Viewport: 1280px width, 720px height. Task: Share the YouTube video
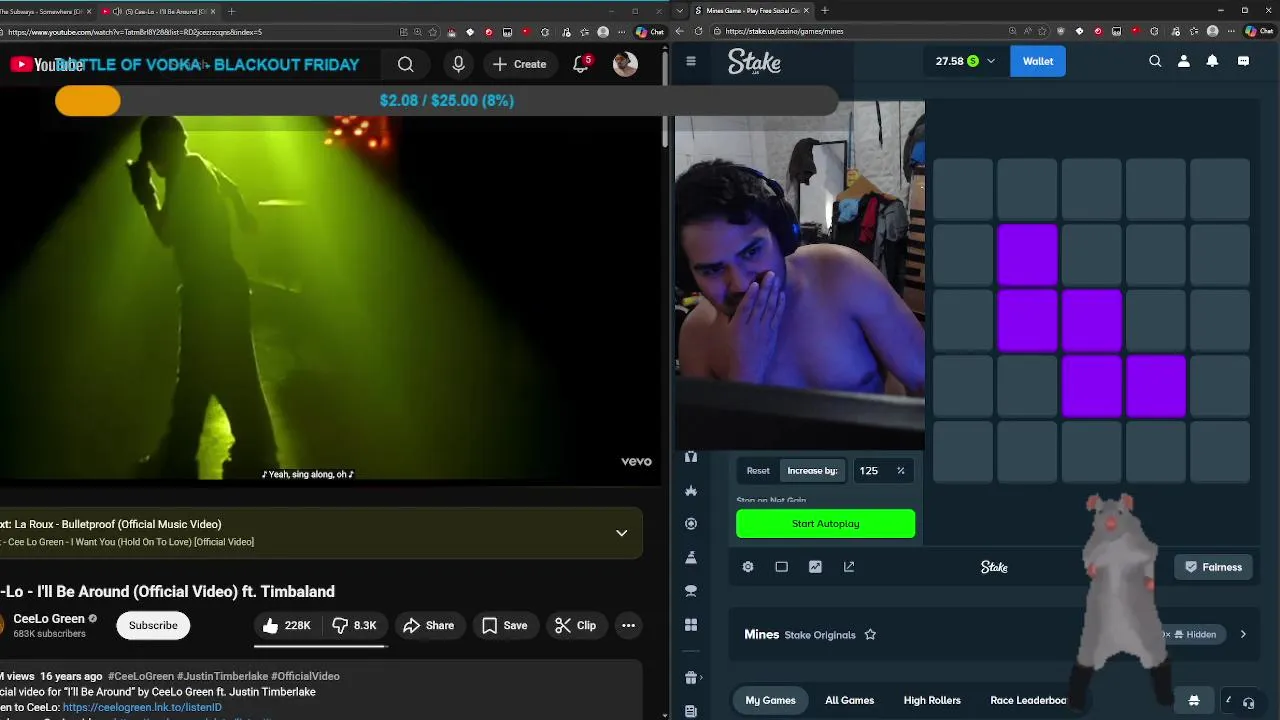tap(428, 625)
